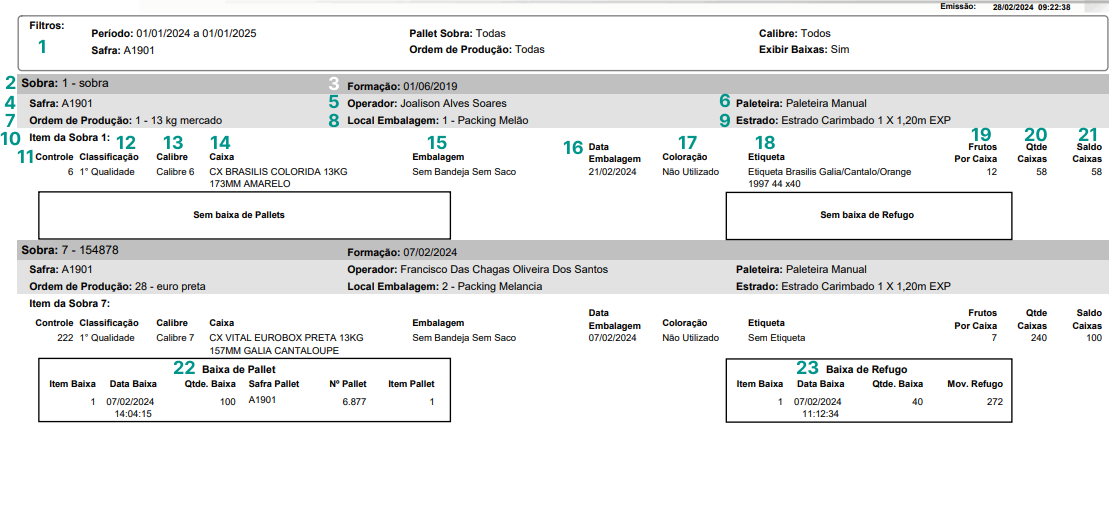
Task: Click Refugo Qtde. Baixa value 40
Action: coord(917,402)
